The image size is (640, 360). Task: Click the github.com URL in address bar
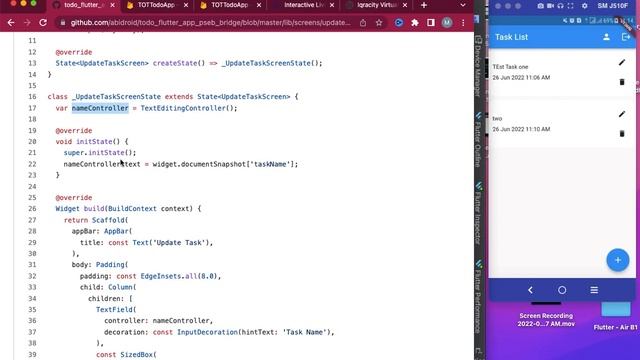click(210, 23)
